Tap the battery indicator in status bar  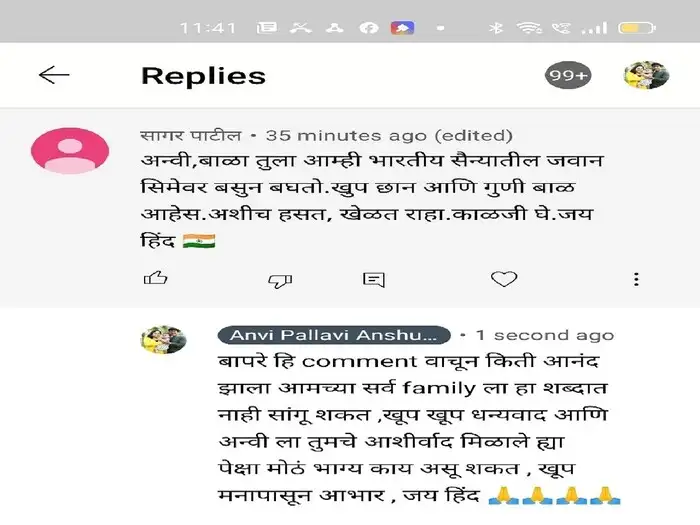(637, 28)
